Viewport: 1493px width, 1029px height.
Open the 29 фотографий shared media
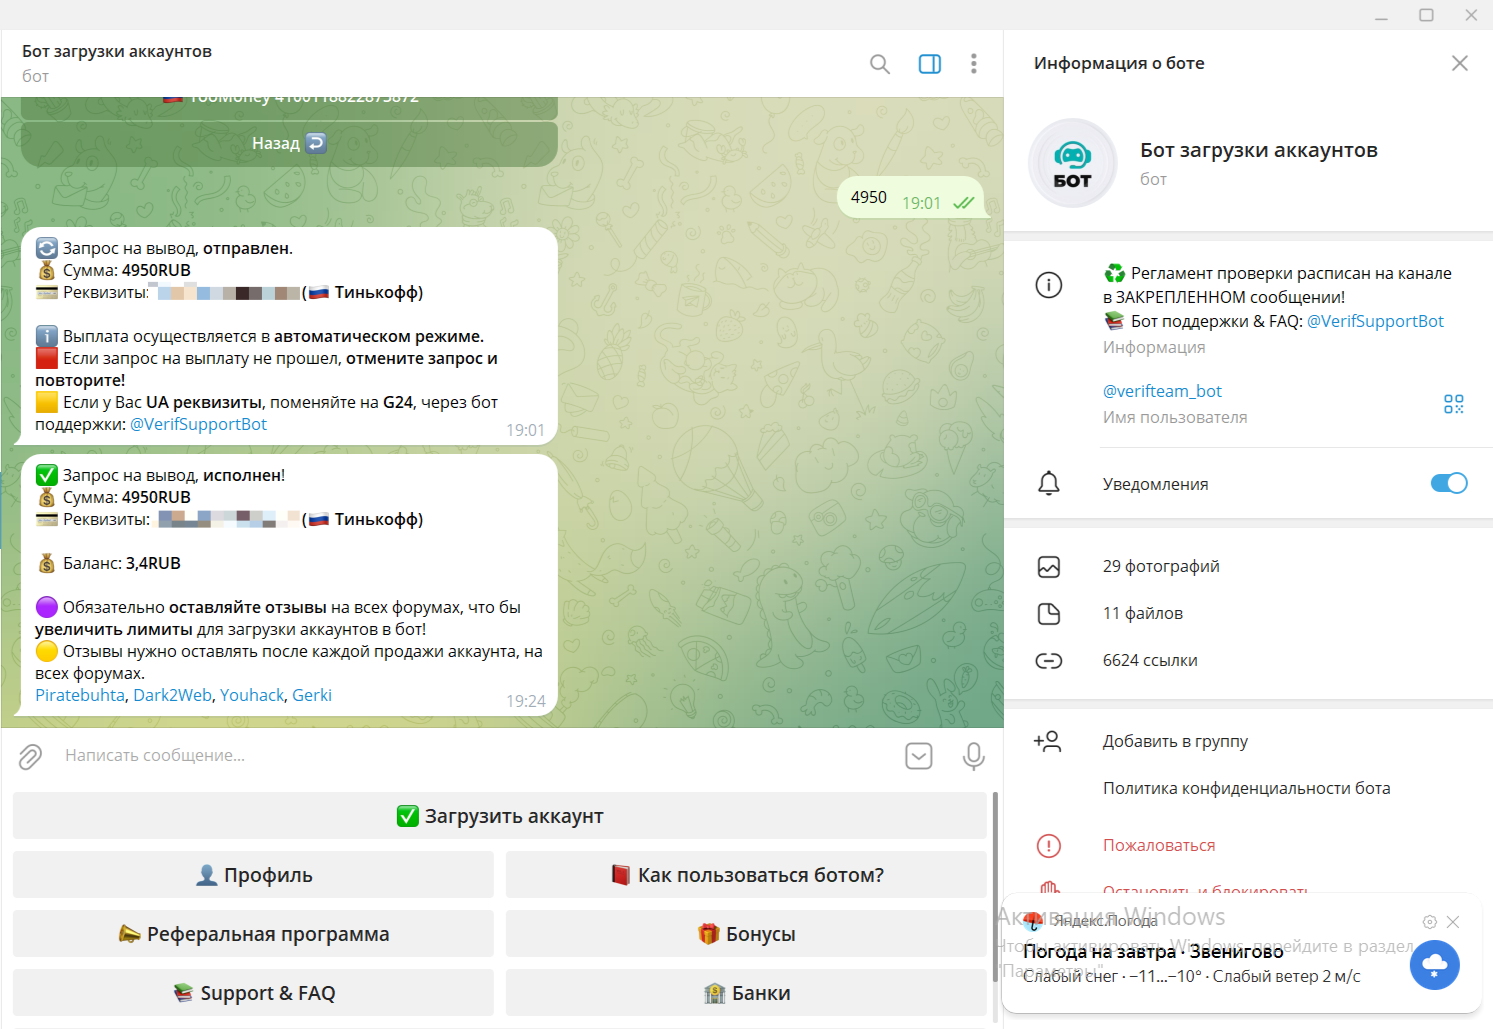coord(1160,566)
